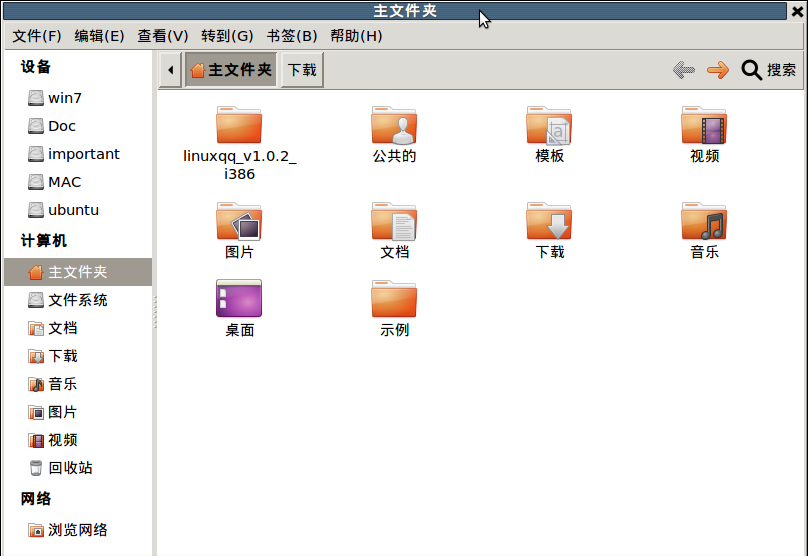Open the 视频 folder icon in main pane
Viewport: 808px width, 556px height.
pos(704,125)
